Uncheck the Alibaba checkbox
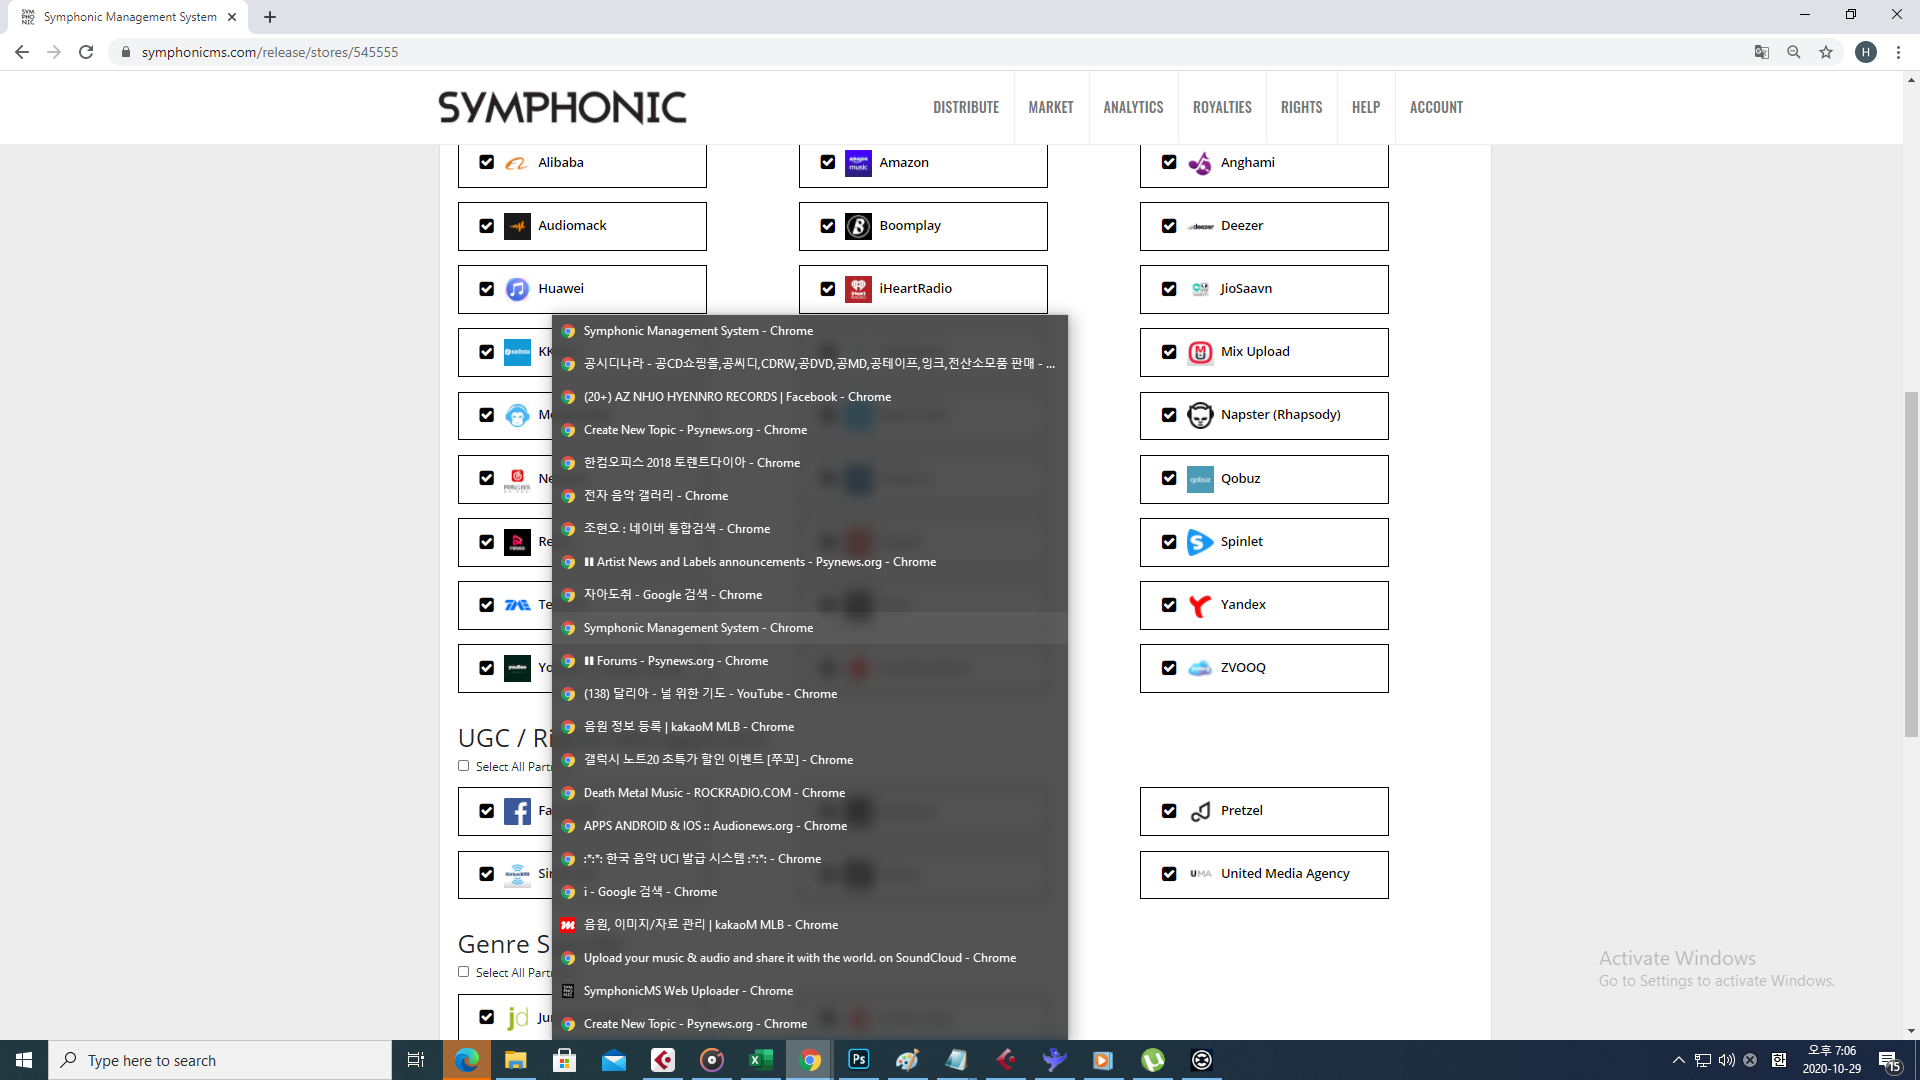 [486, 162]
